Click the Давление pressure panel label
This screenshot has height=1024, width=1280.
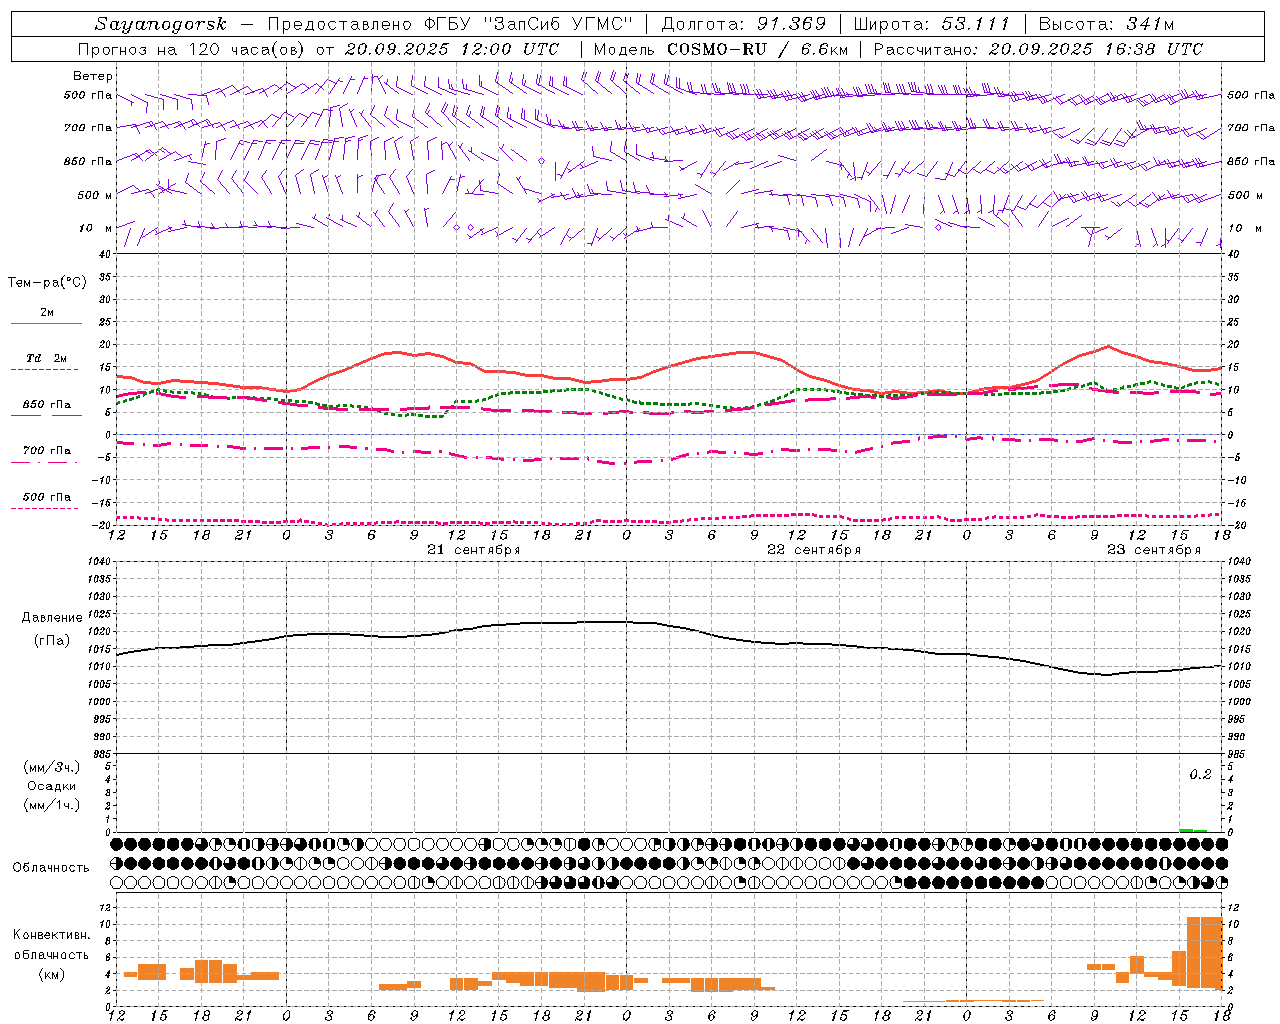coord(52,618)
